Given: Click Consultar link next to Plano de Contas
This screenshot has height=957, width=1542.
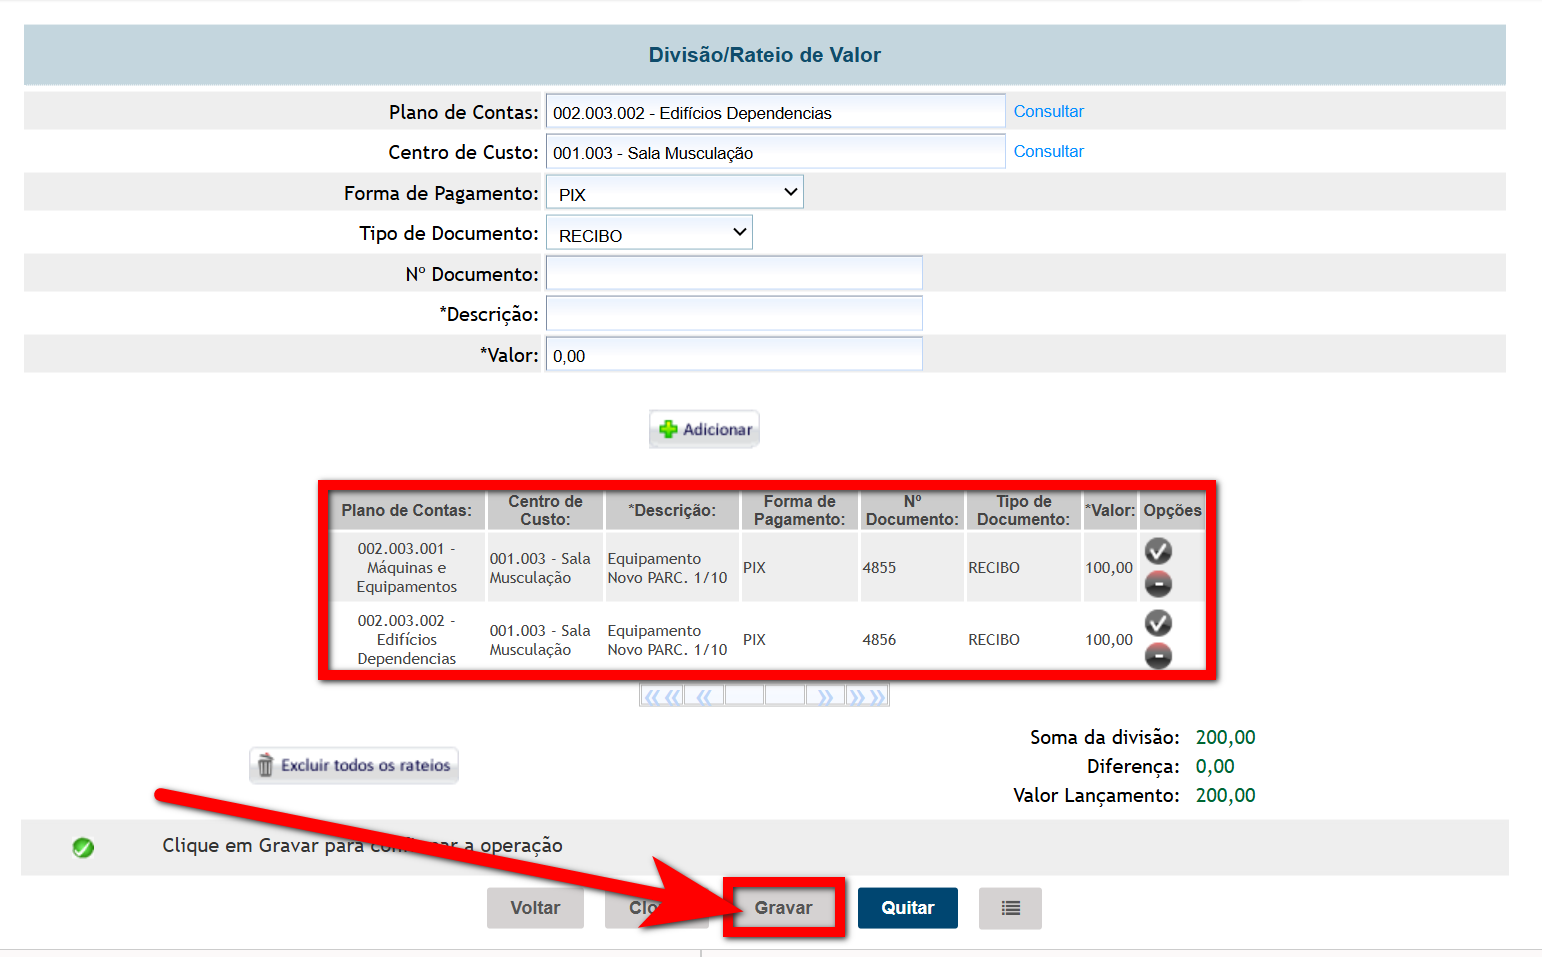Looking at the screenshot, I should (1048, 111).
